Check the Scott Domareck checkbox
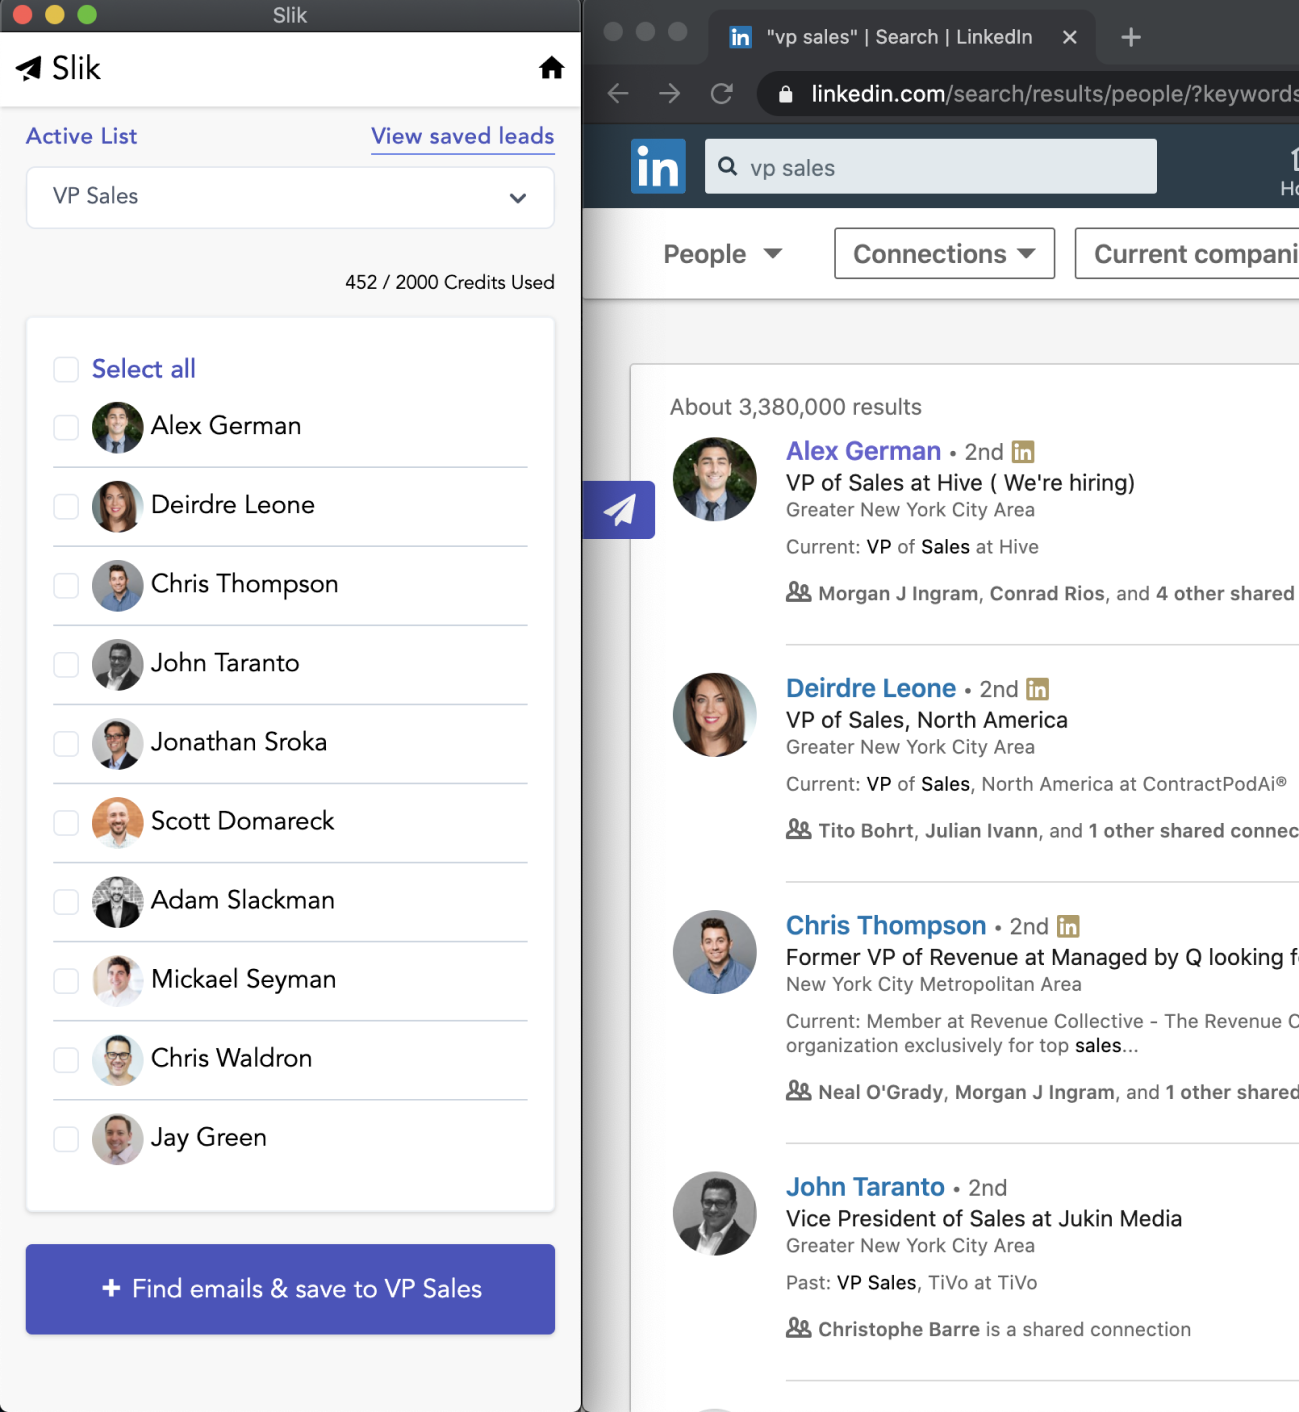The height and width of the screenshot is (1412, 1299). point(66,822)
